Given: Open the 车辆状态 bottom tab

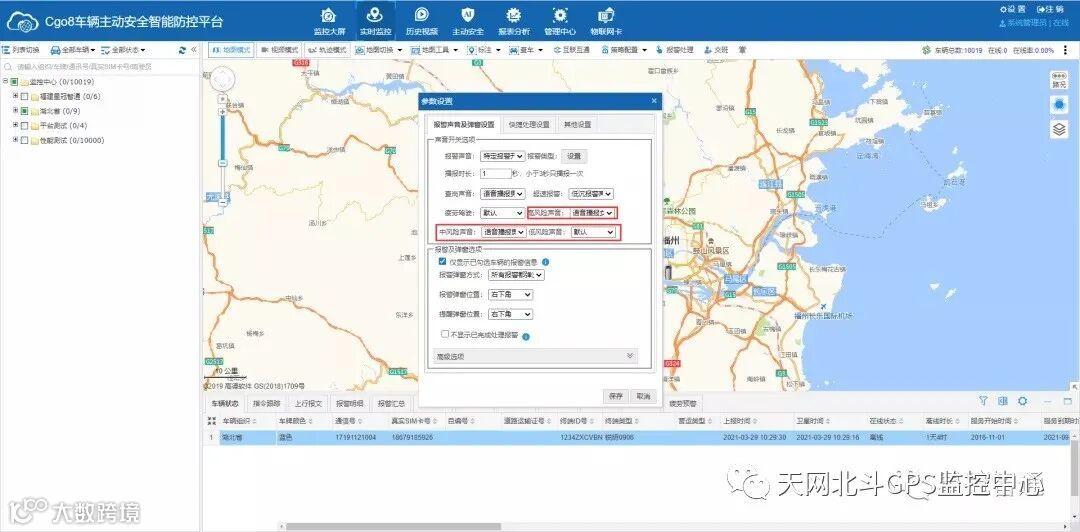Looking at the screenshot, I should click(x=225, y=404).
